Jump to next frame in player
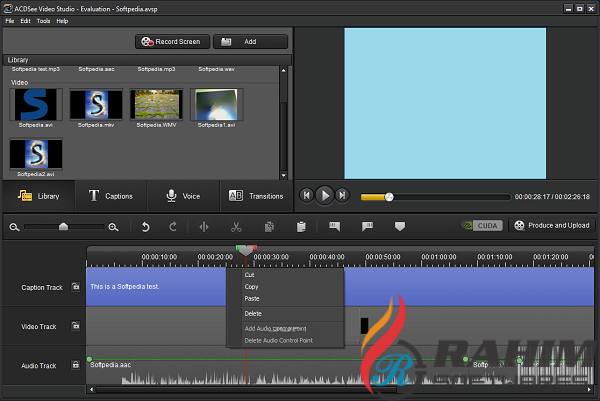This screenshot has width=600, height=401. click(x=342, y=196)
